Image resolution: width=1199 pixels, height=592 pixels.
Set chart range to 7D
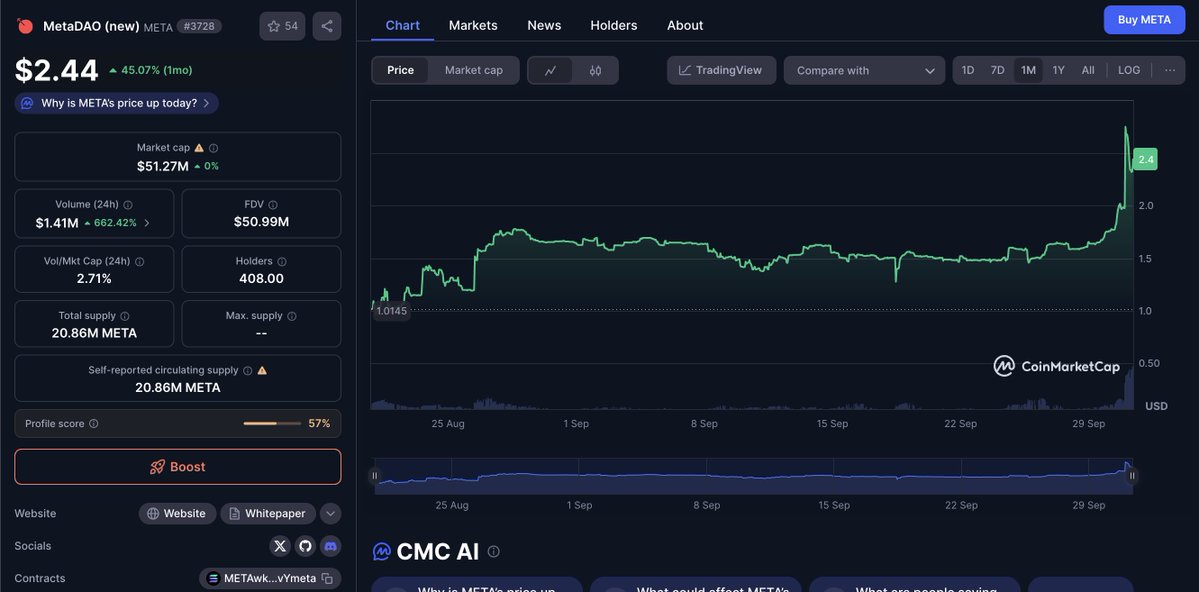coord(998,70)
